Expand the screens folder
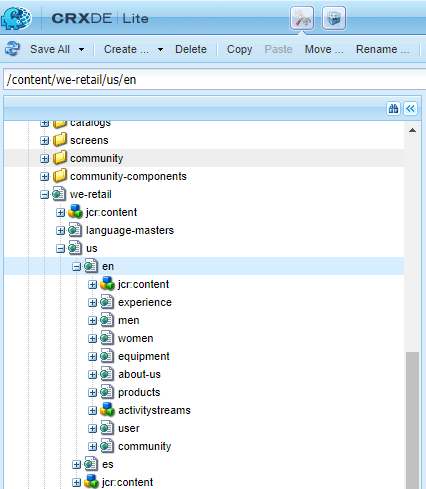 click(44, 141)
